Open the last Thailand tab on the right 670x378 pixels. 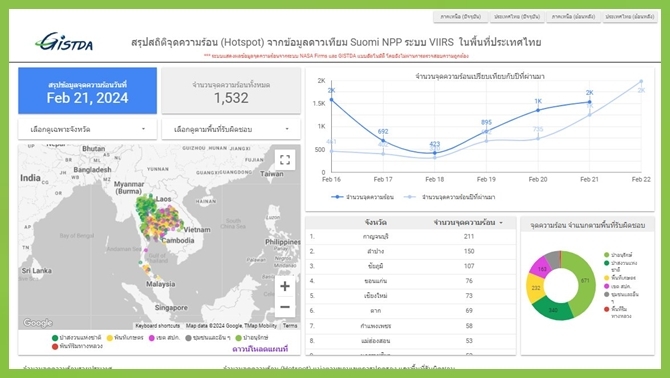tap(630, 17)
